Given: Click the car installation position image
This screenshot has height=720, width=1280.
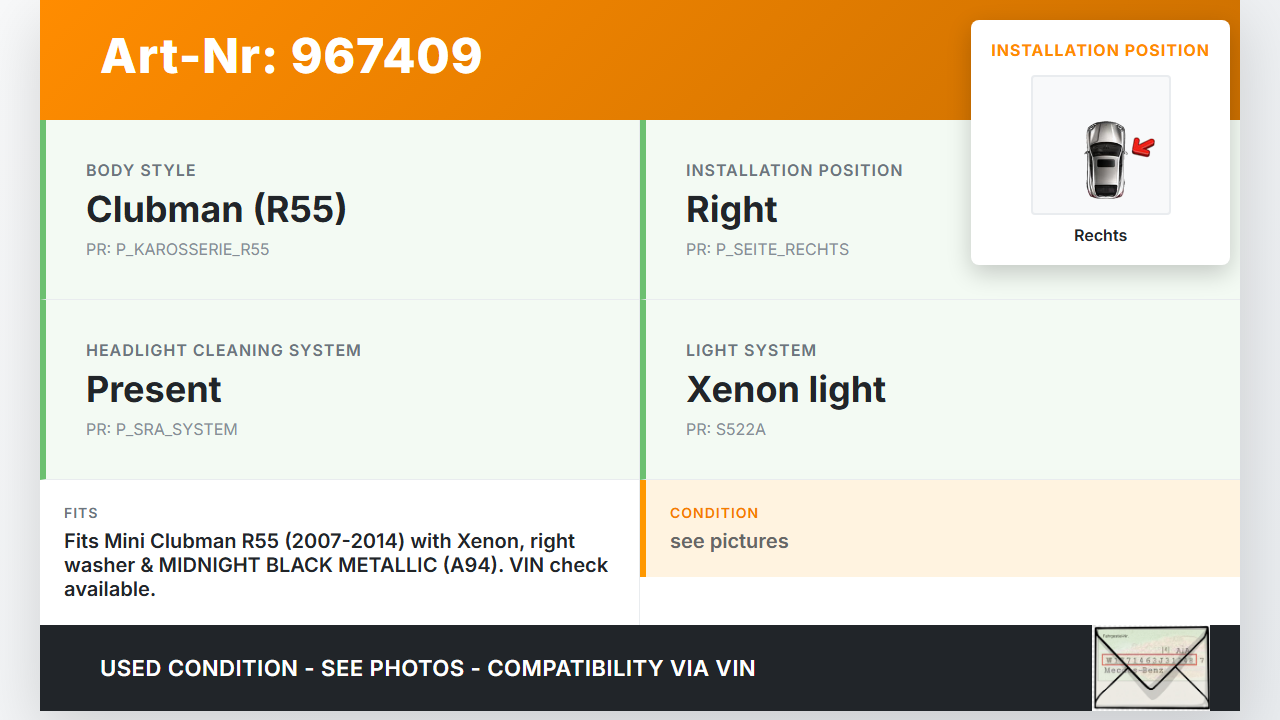Looking at the screenshot, I should tap(1100, 145).
